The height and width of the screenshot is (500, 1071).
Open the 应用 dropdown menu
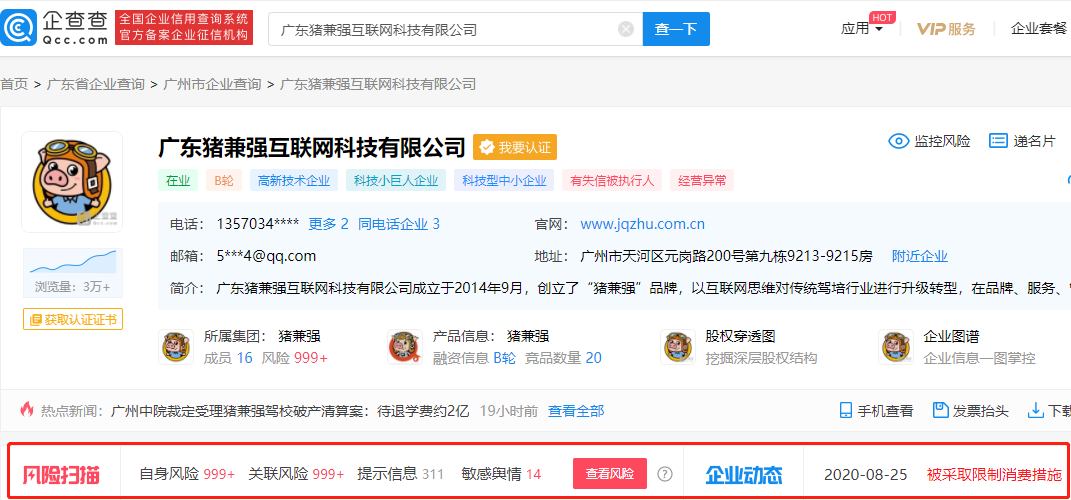862,29
